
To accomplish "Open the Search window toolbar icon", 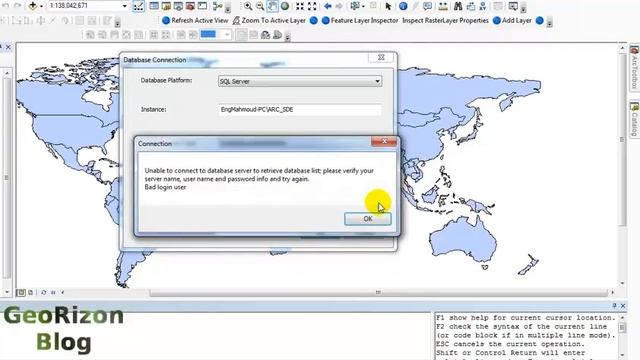I will pyautogui.click(x=178, y=6).
